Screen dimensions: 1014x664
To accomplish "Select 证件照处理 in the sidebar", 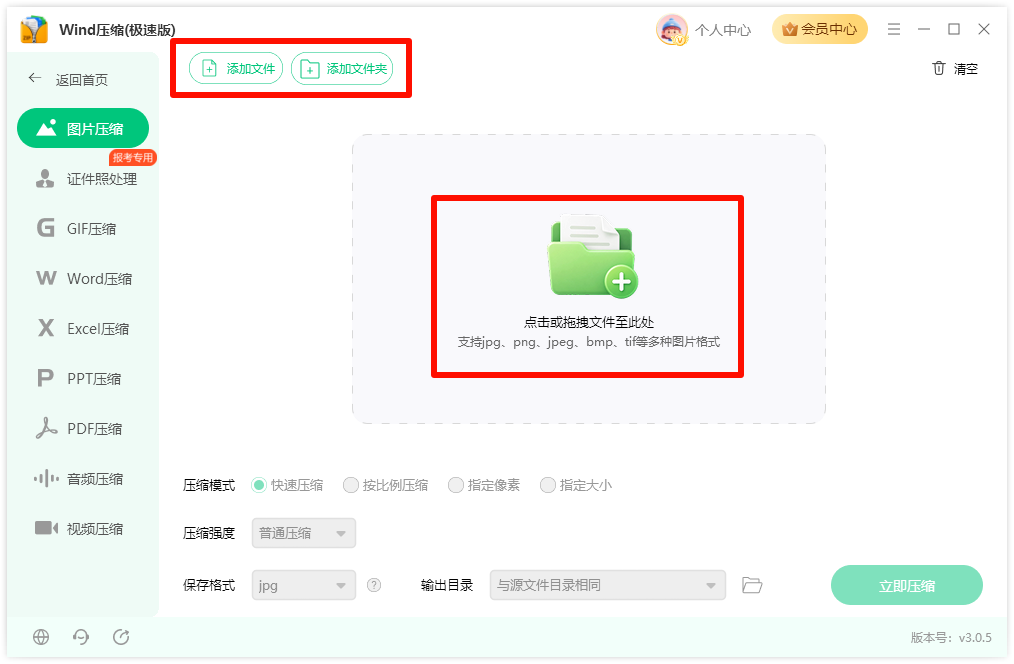I will pyautogui.click(x=86, y=179).
